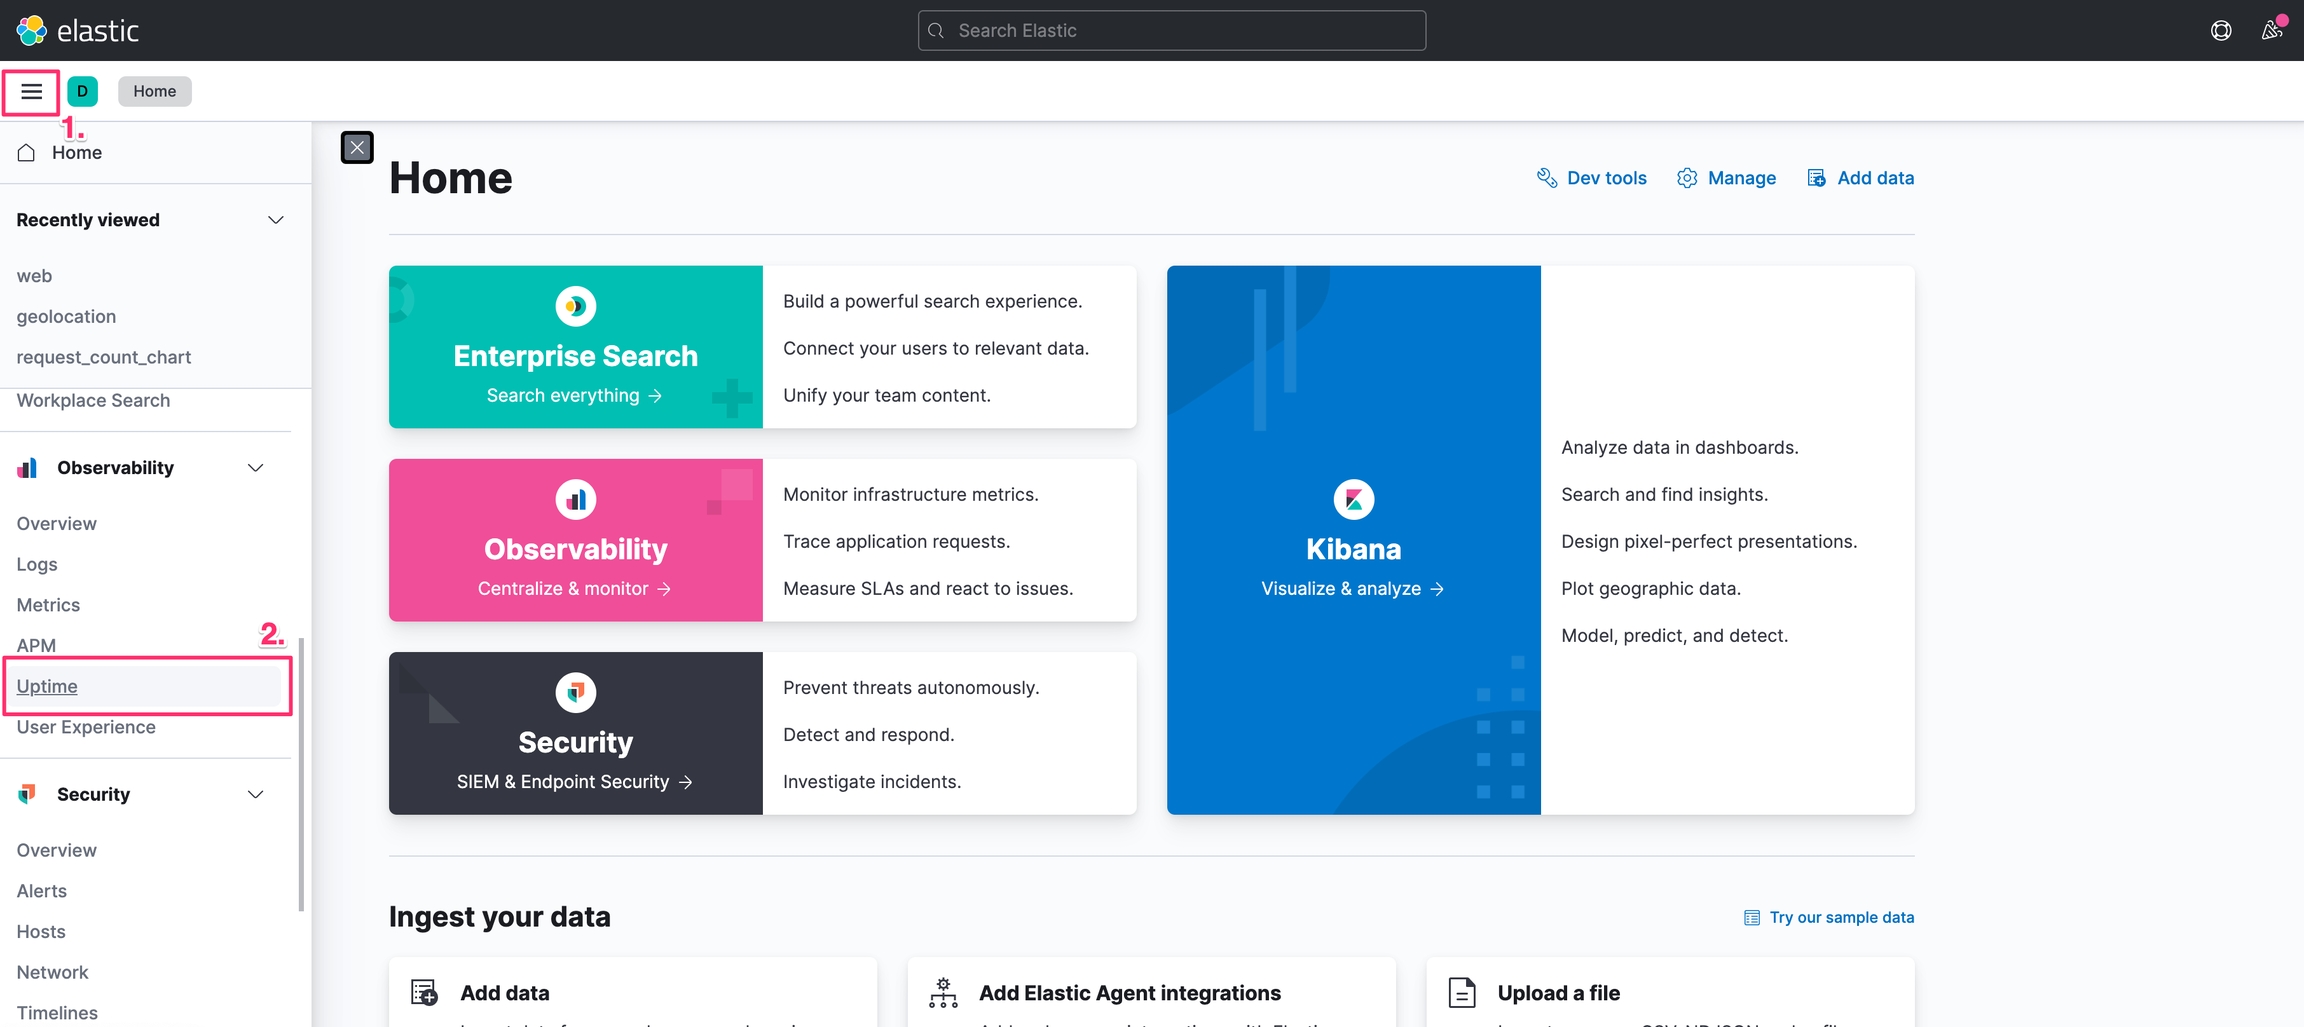The height and width of the screenshot is (1027, 2304).
Task: Open Logs in the sidebar
Action: [37, 564]
